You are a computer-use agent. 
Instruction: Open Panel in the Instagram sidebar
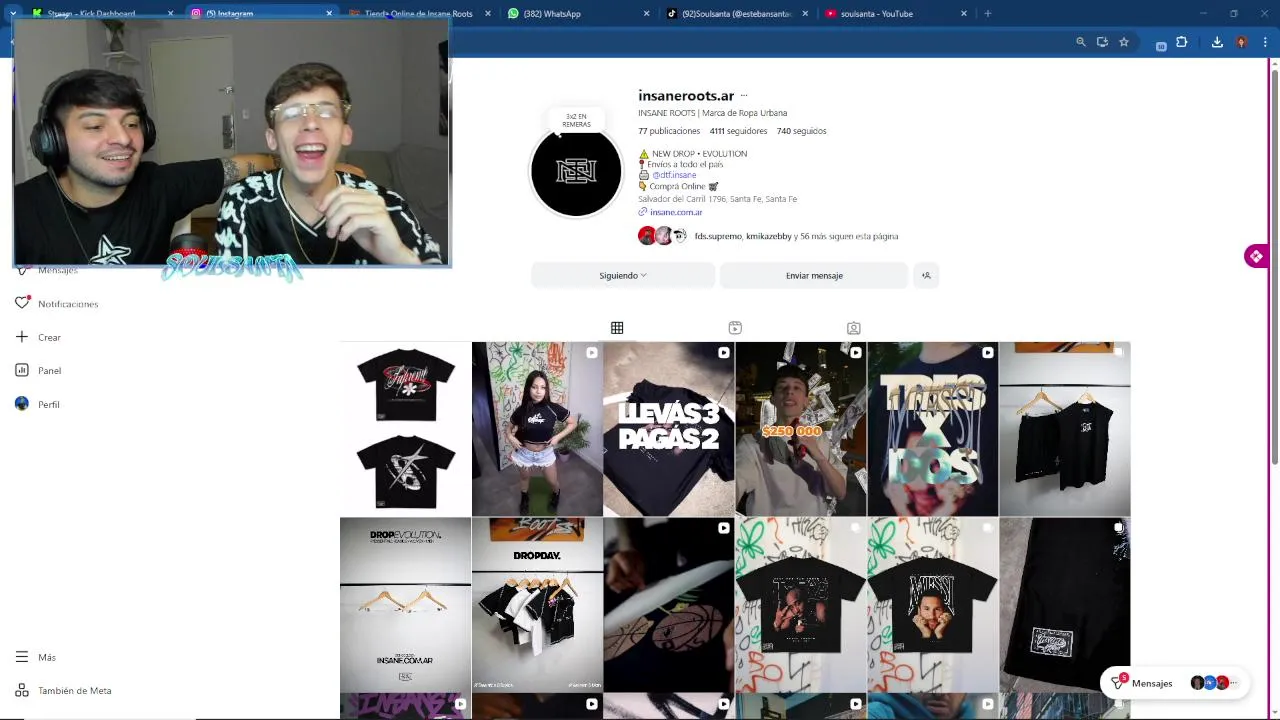click(x=49, y=371)
